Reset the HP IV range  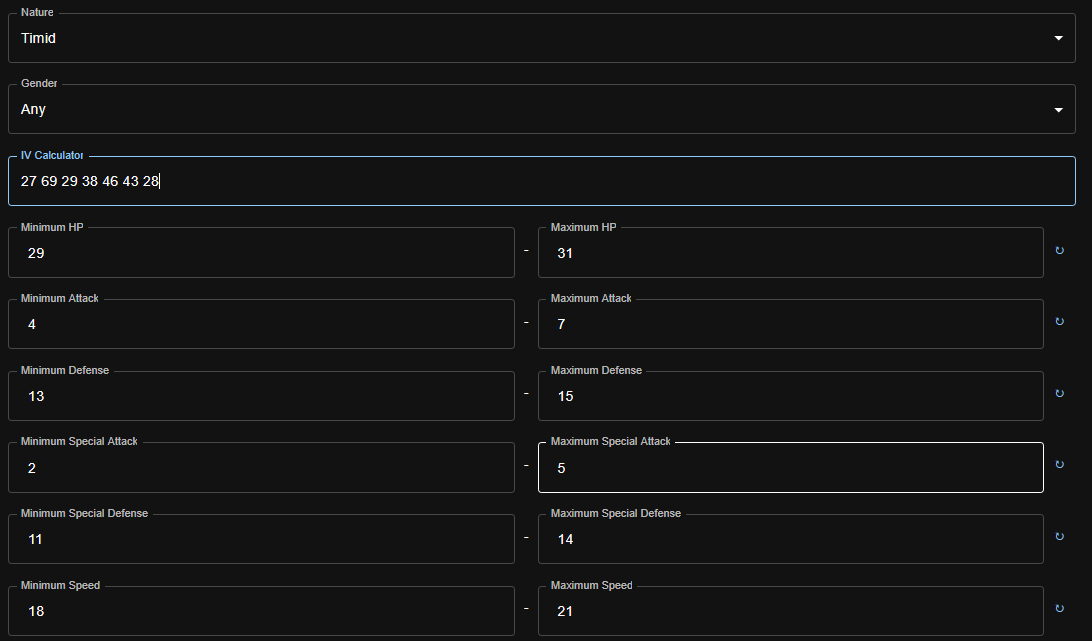(x=1060, y=251)
